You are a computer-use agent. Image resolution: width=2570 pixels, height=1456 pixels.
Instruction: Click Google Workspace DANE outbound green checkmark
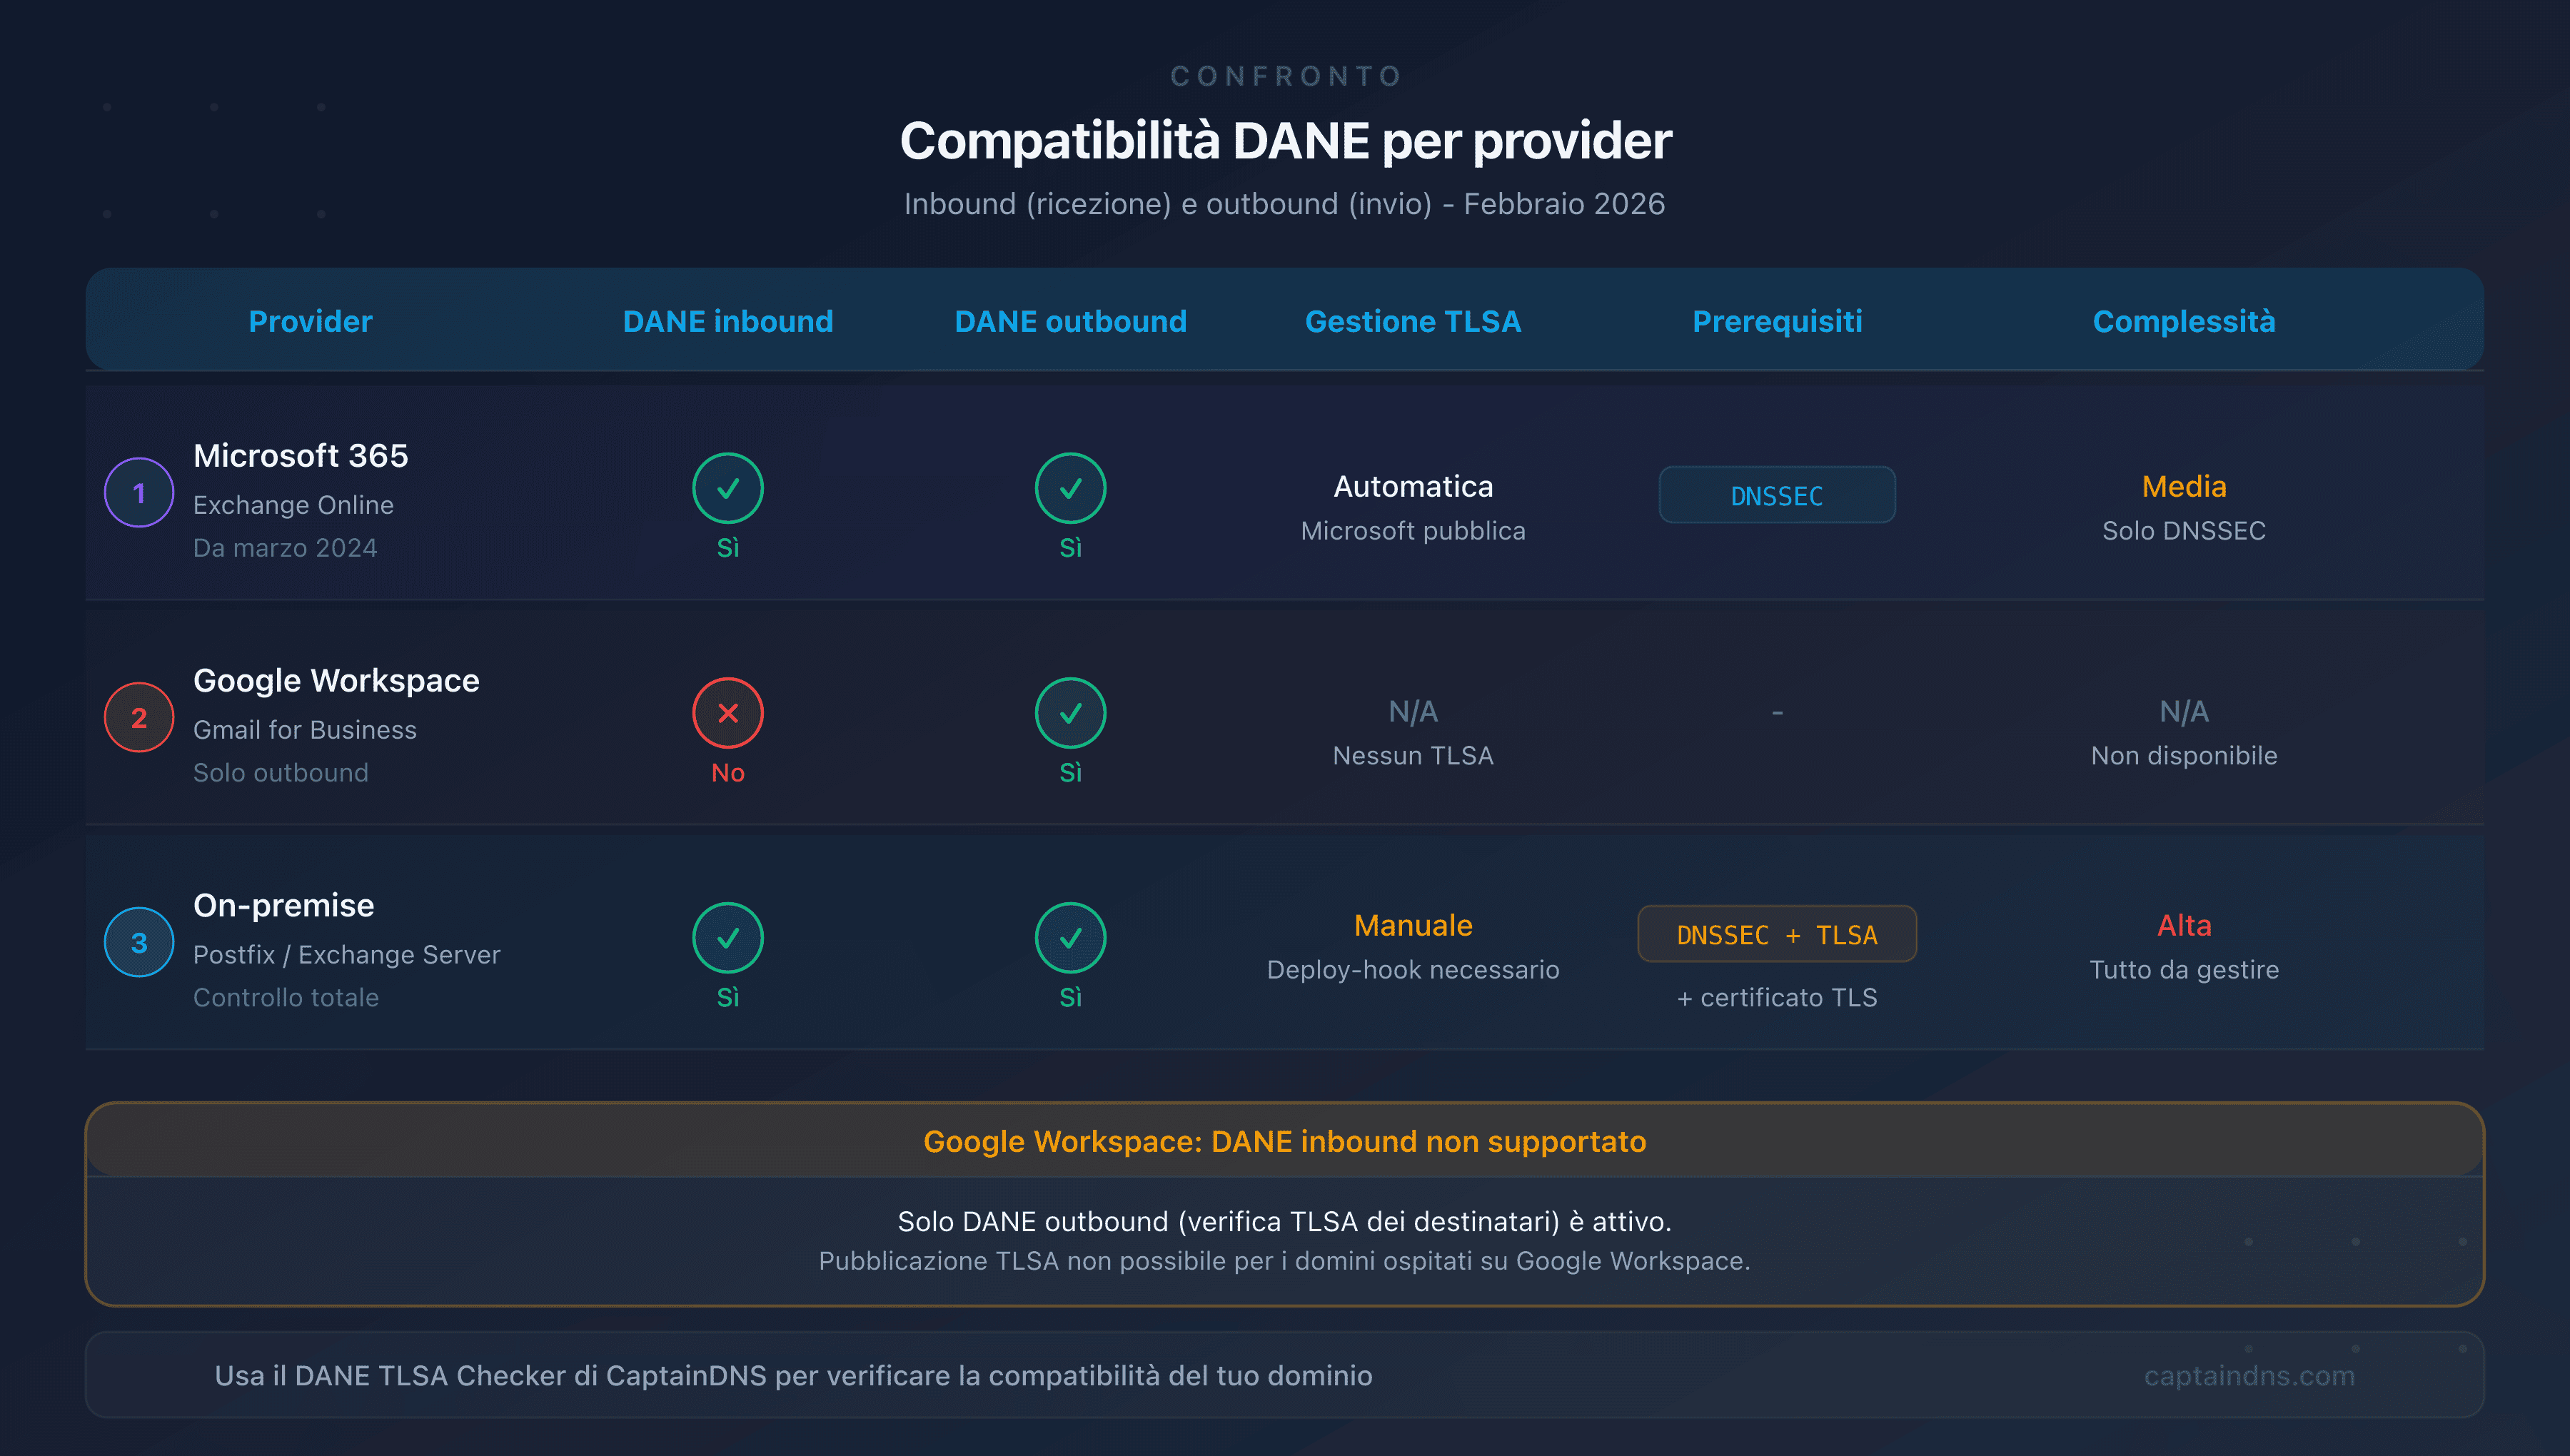[1070, 713]
